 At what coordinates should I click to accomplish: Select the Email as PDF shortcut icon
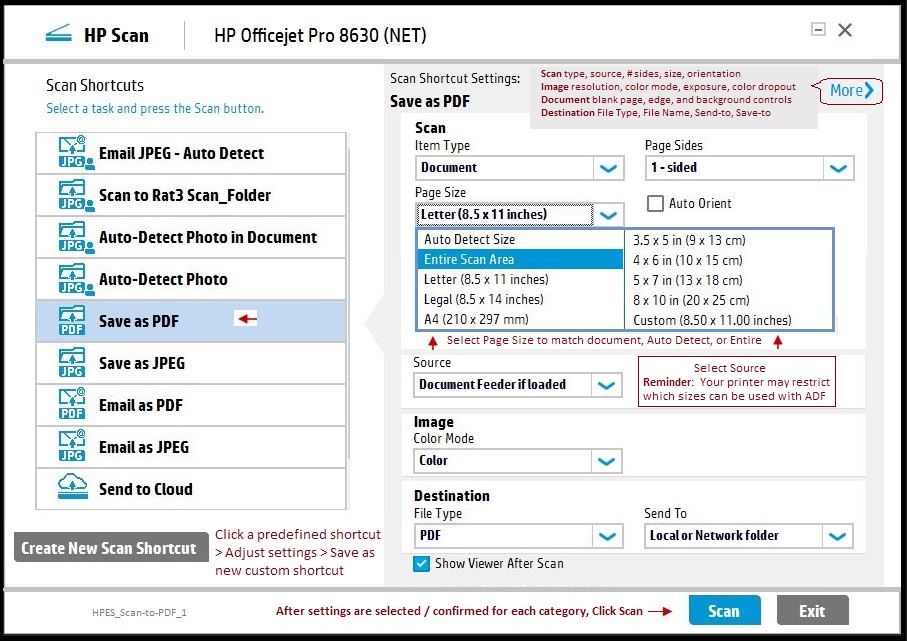(71, 405)
